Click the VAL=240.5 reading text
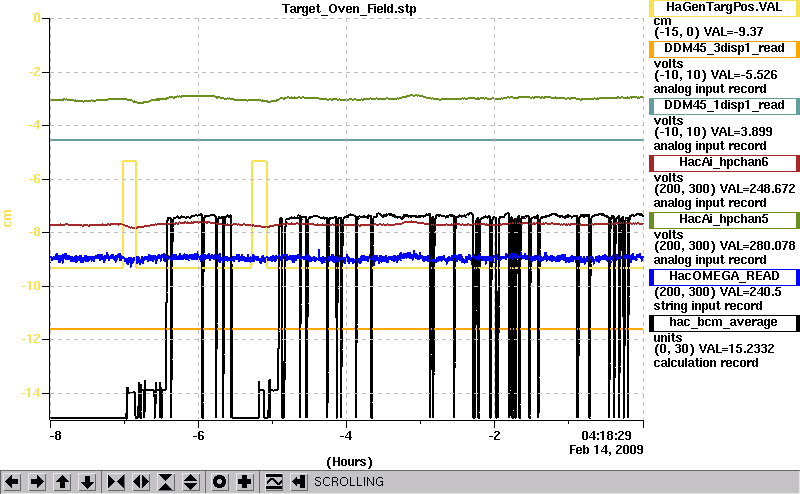The image size is (800, 494). tap(750, 292)
